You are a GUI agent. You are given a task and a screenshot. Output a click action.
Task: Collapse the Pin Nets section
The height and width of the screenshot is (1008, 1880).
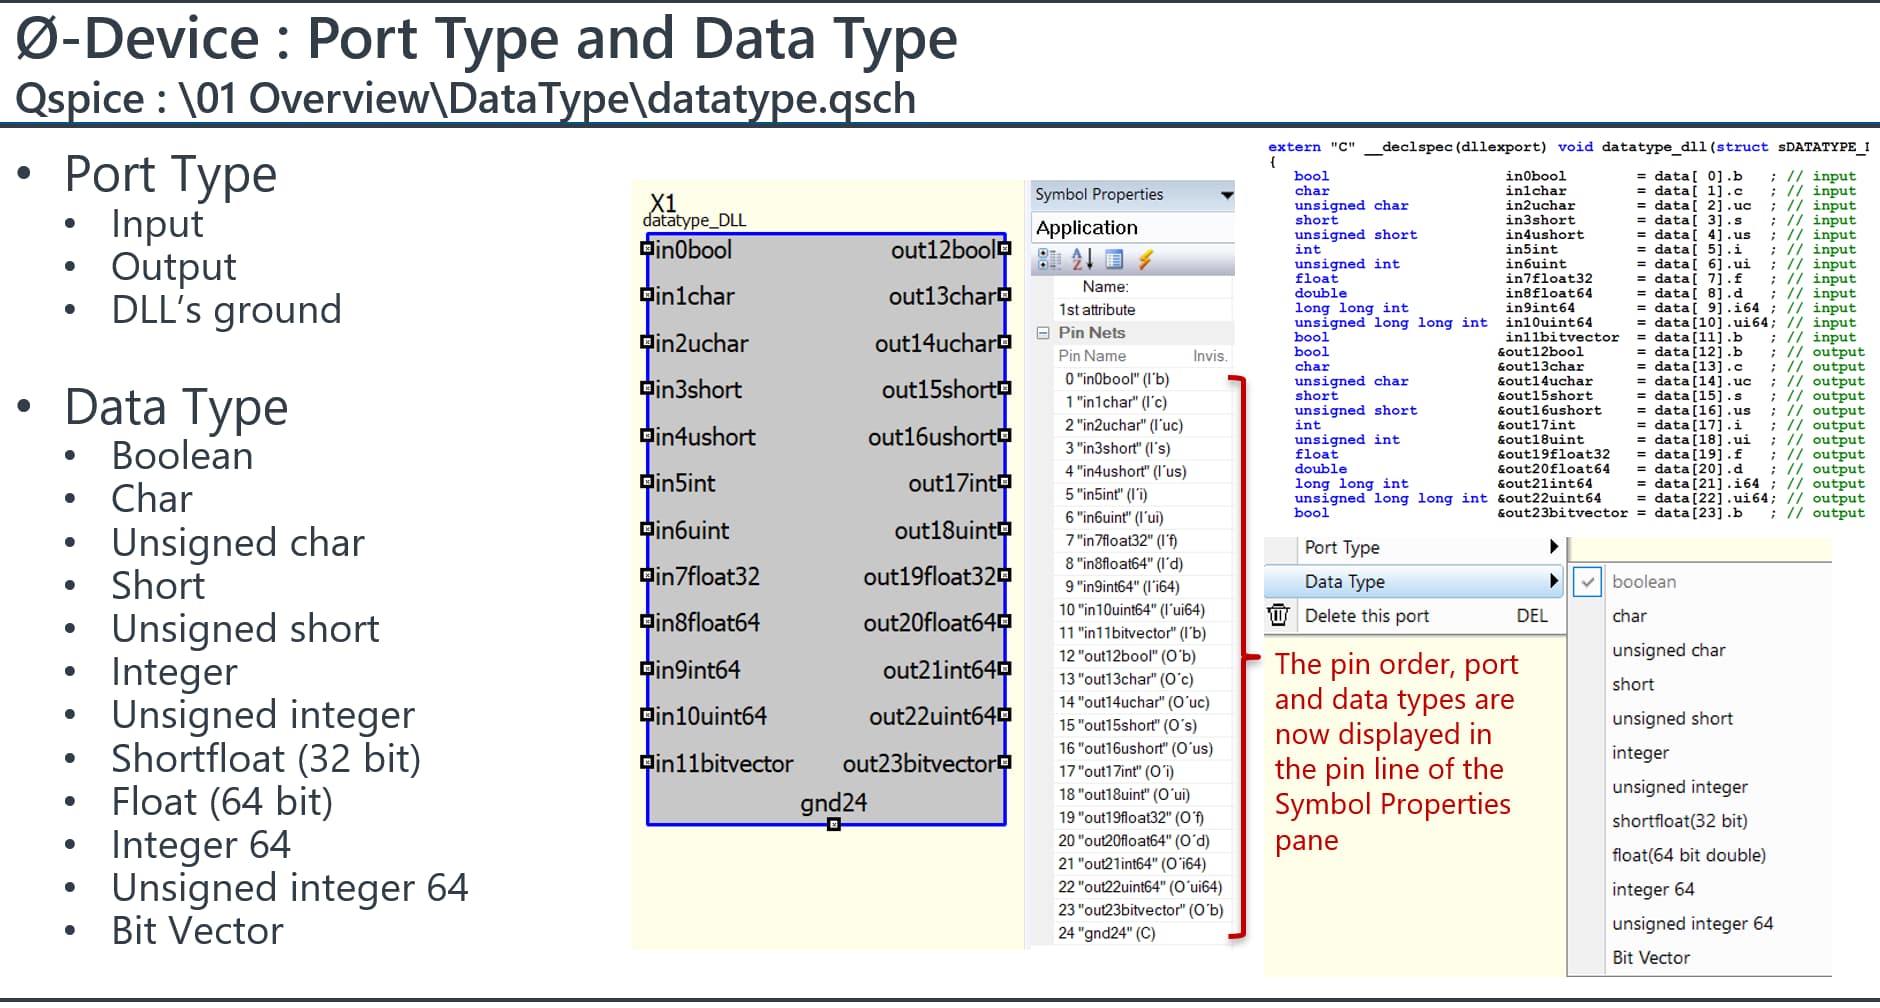coord(1043,333)
